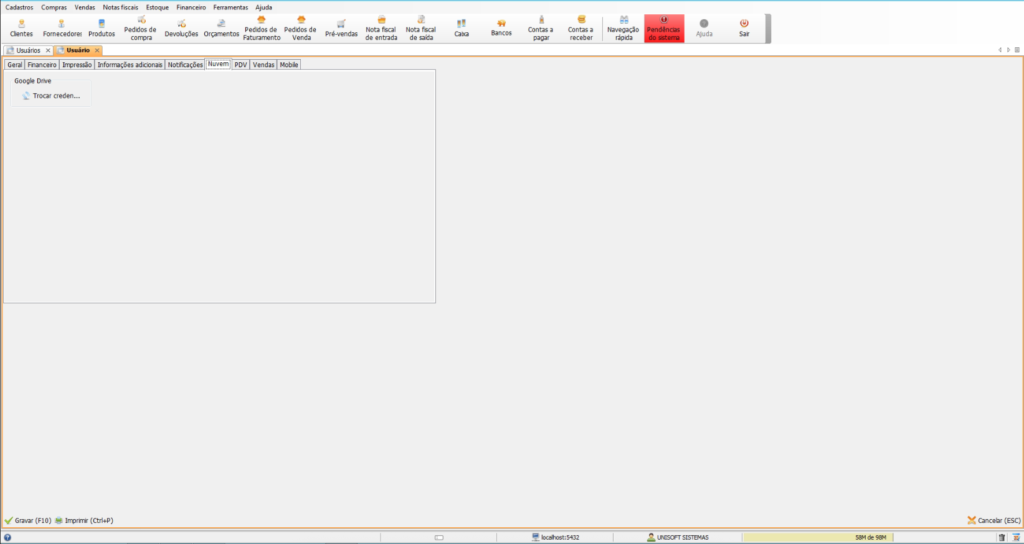Click the memory usage bar

tap(867, 537)
